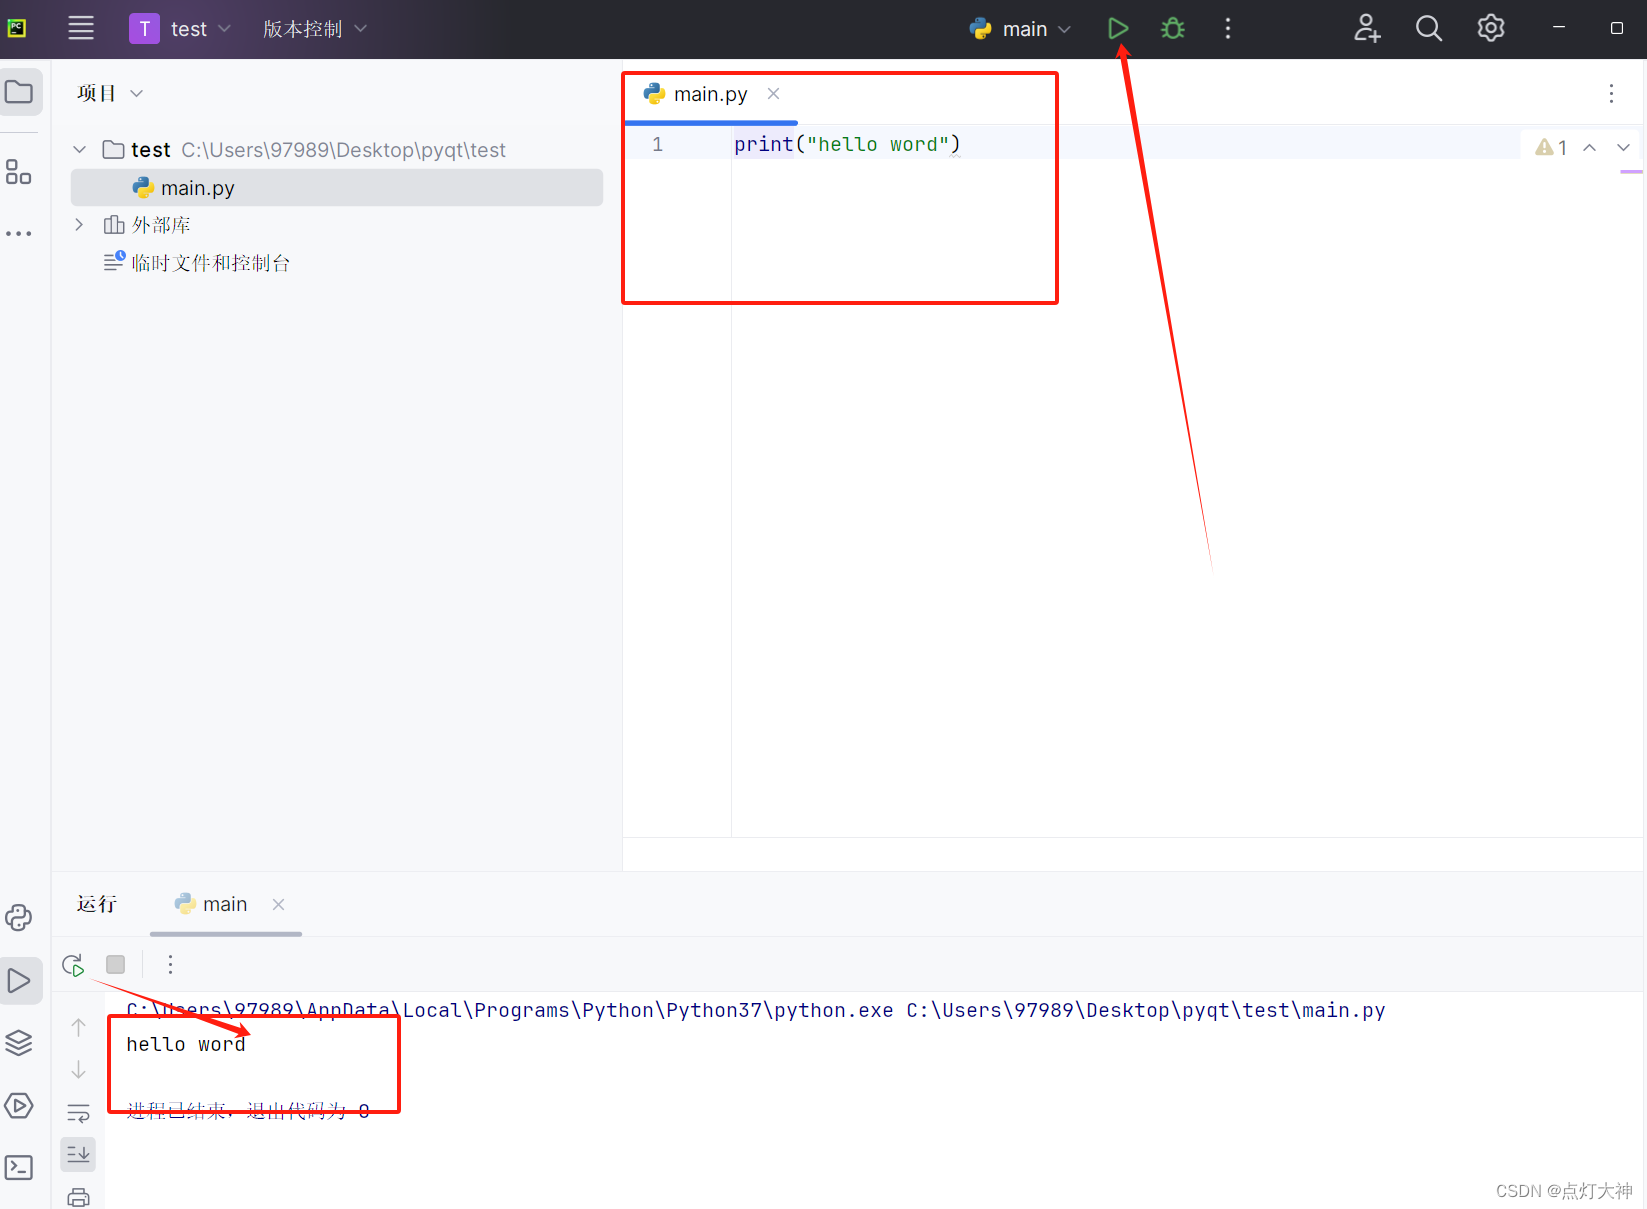Click the warning indicator in editor

(x=1551, y=147)
